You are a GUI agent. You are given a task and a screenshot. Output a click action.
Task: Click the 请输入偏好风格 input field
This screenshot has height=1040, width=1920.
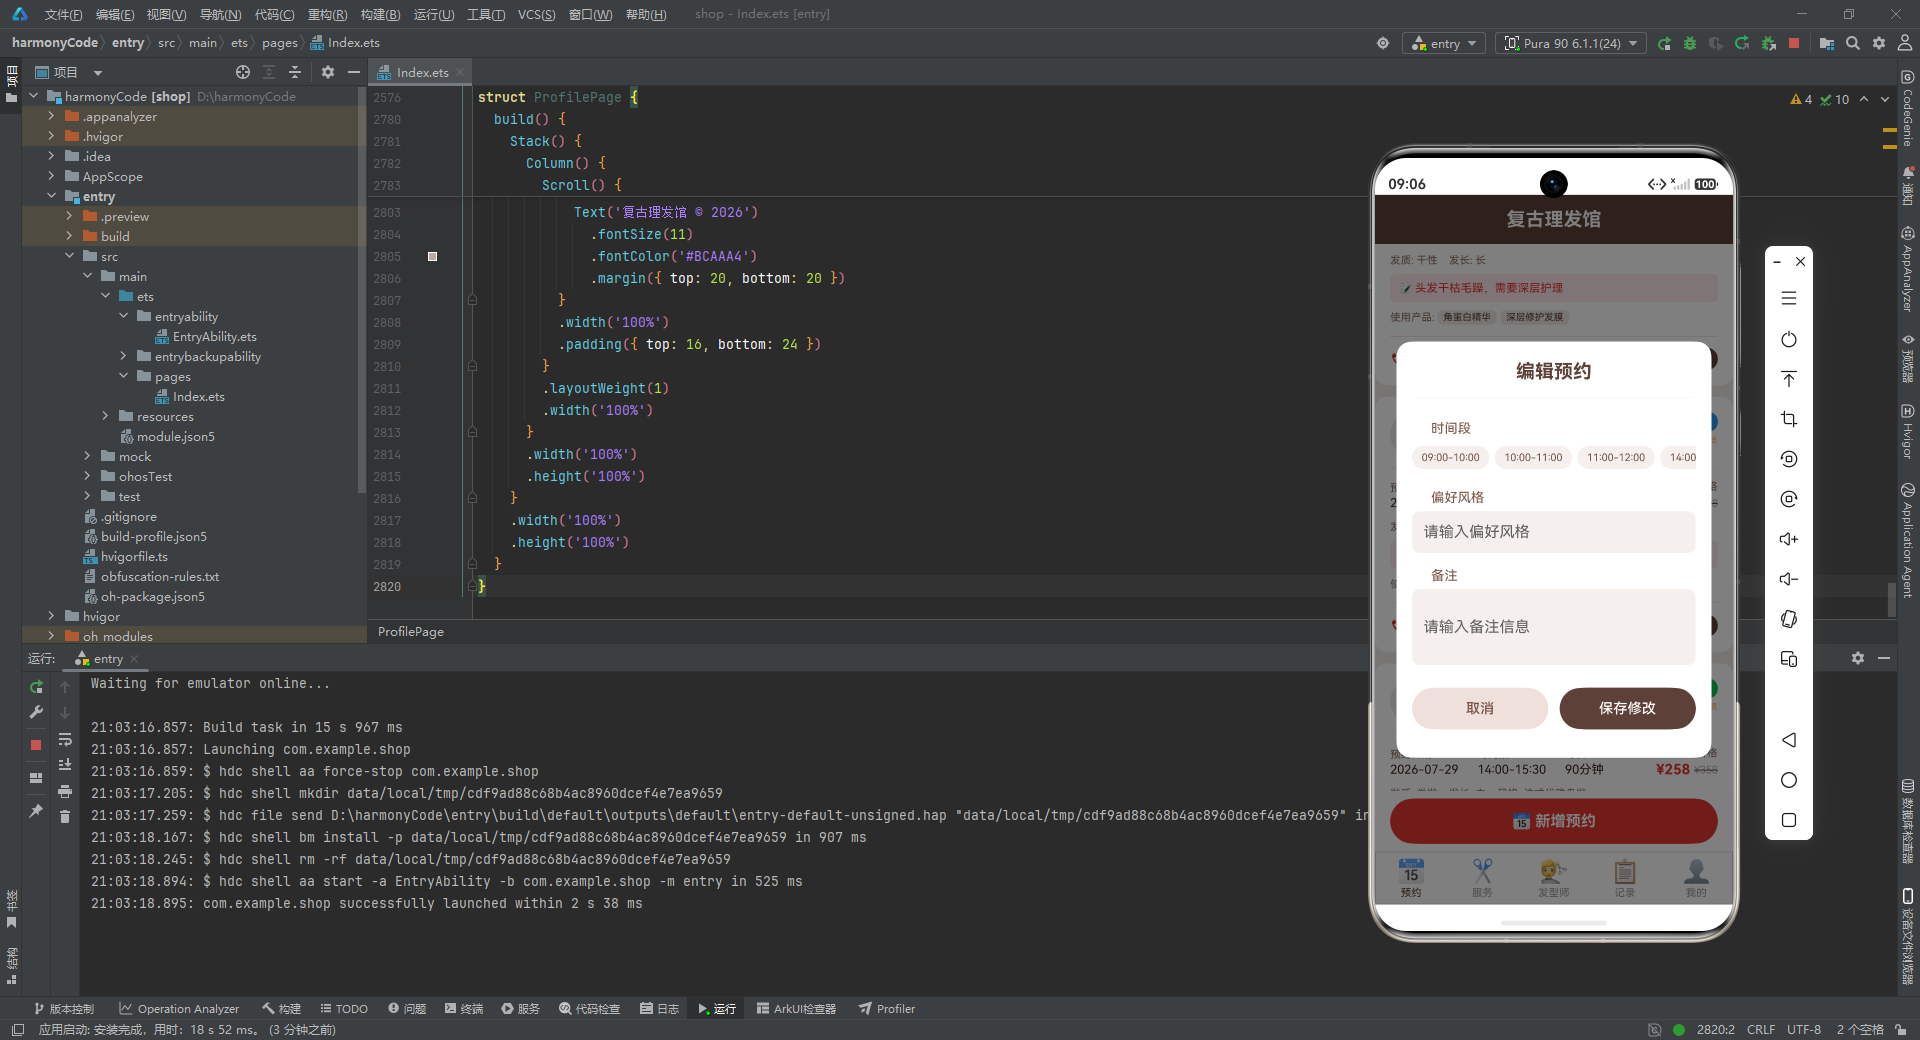tap(1553, 532)
